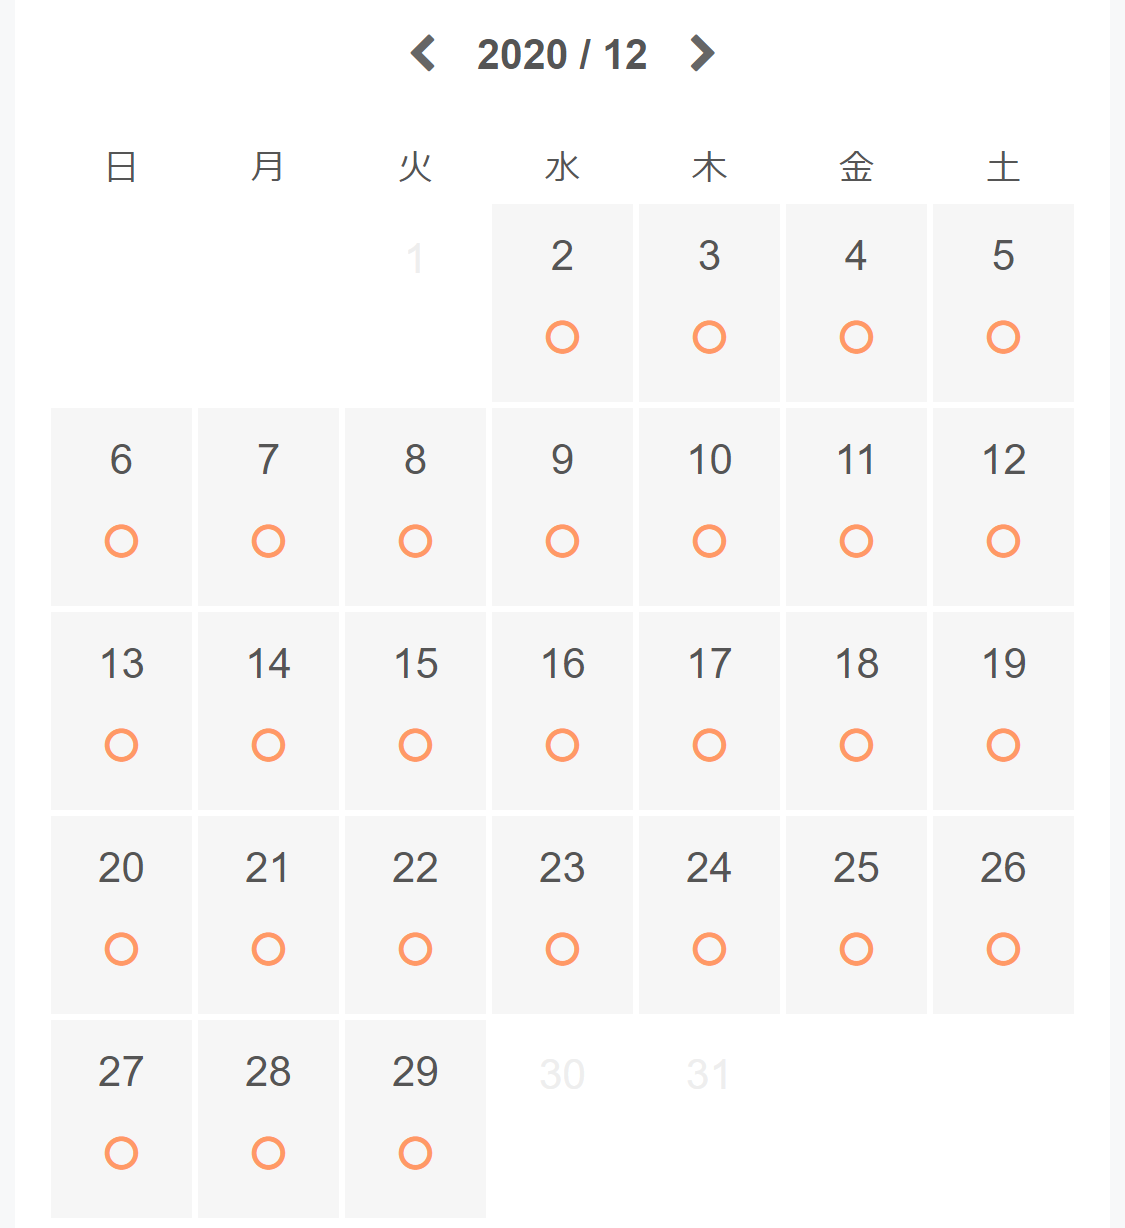Click the availability circle under date 27
The image size is (1125, 1228).
[121, 1153]
